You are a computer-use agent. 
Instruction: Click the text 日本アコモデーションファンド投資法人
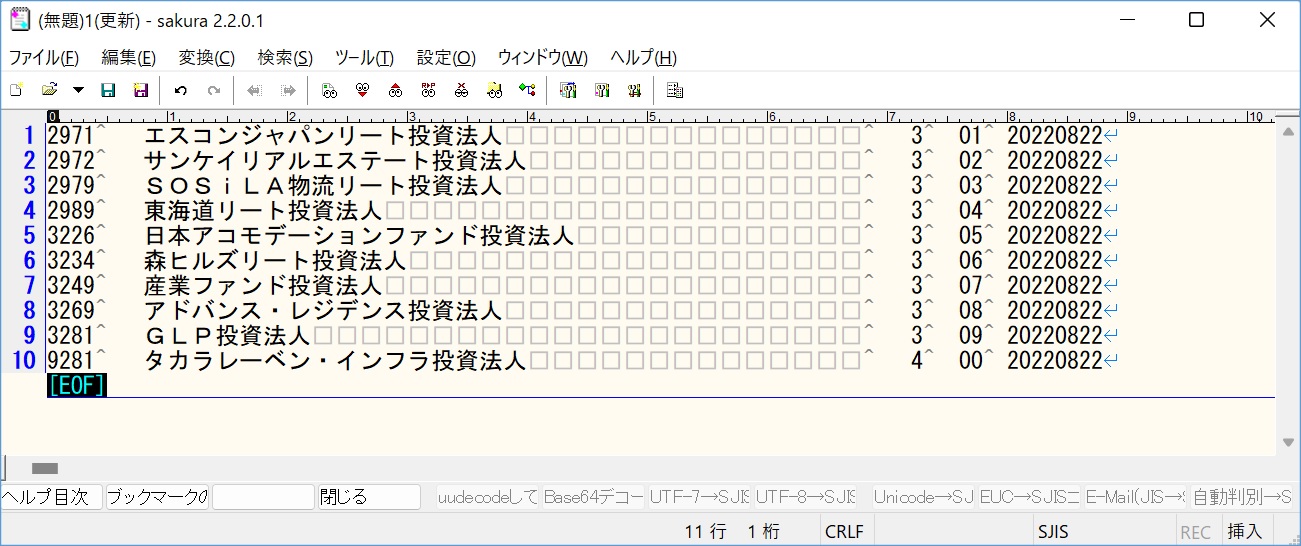(x=359, y=235)
